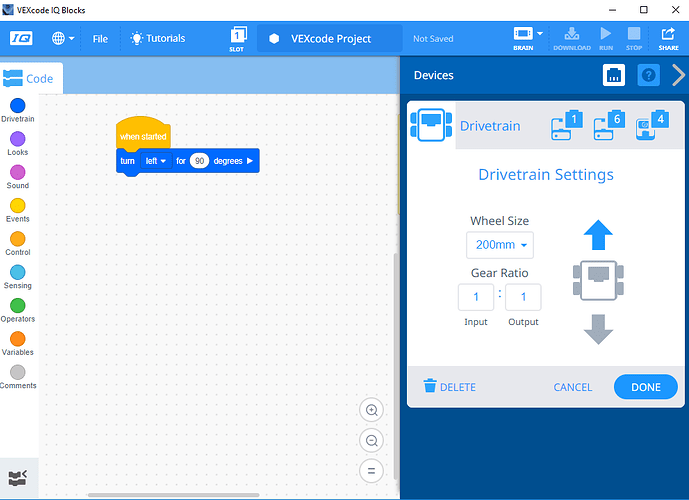Screen dimensions: 689x500
Task: Delete the drivetrain device
Action: coord(449,387)
